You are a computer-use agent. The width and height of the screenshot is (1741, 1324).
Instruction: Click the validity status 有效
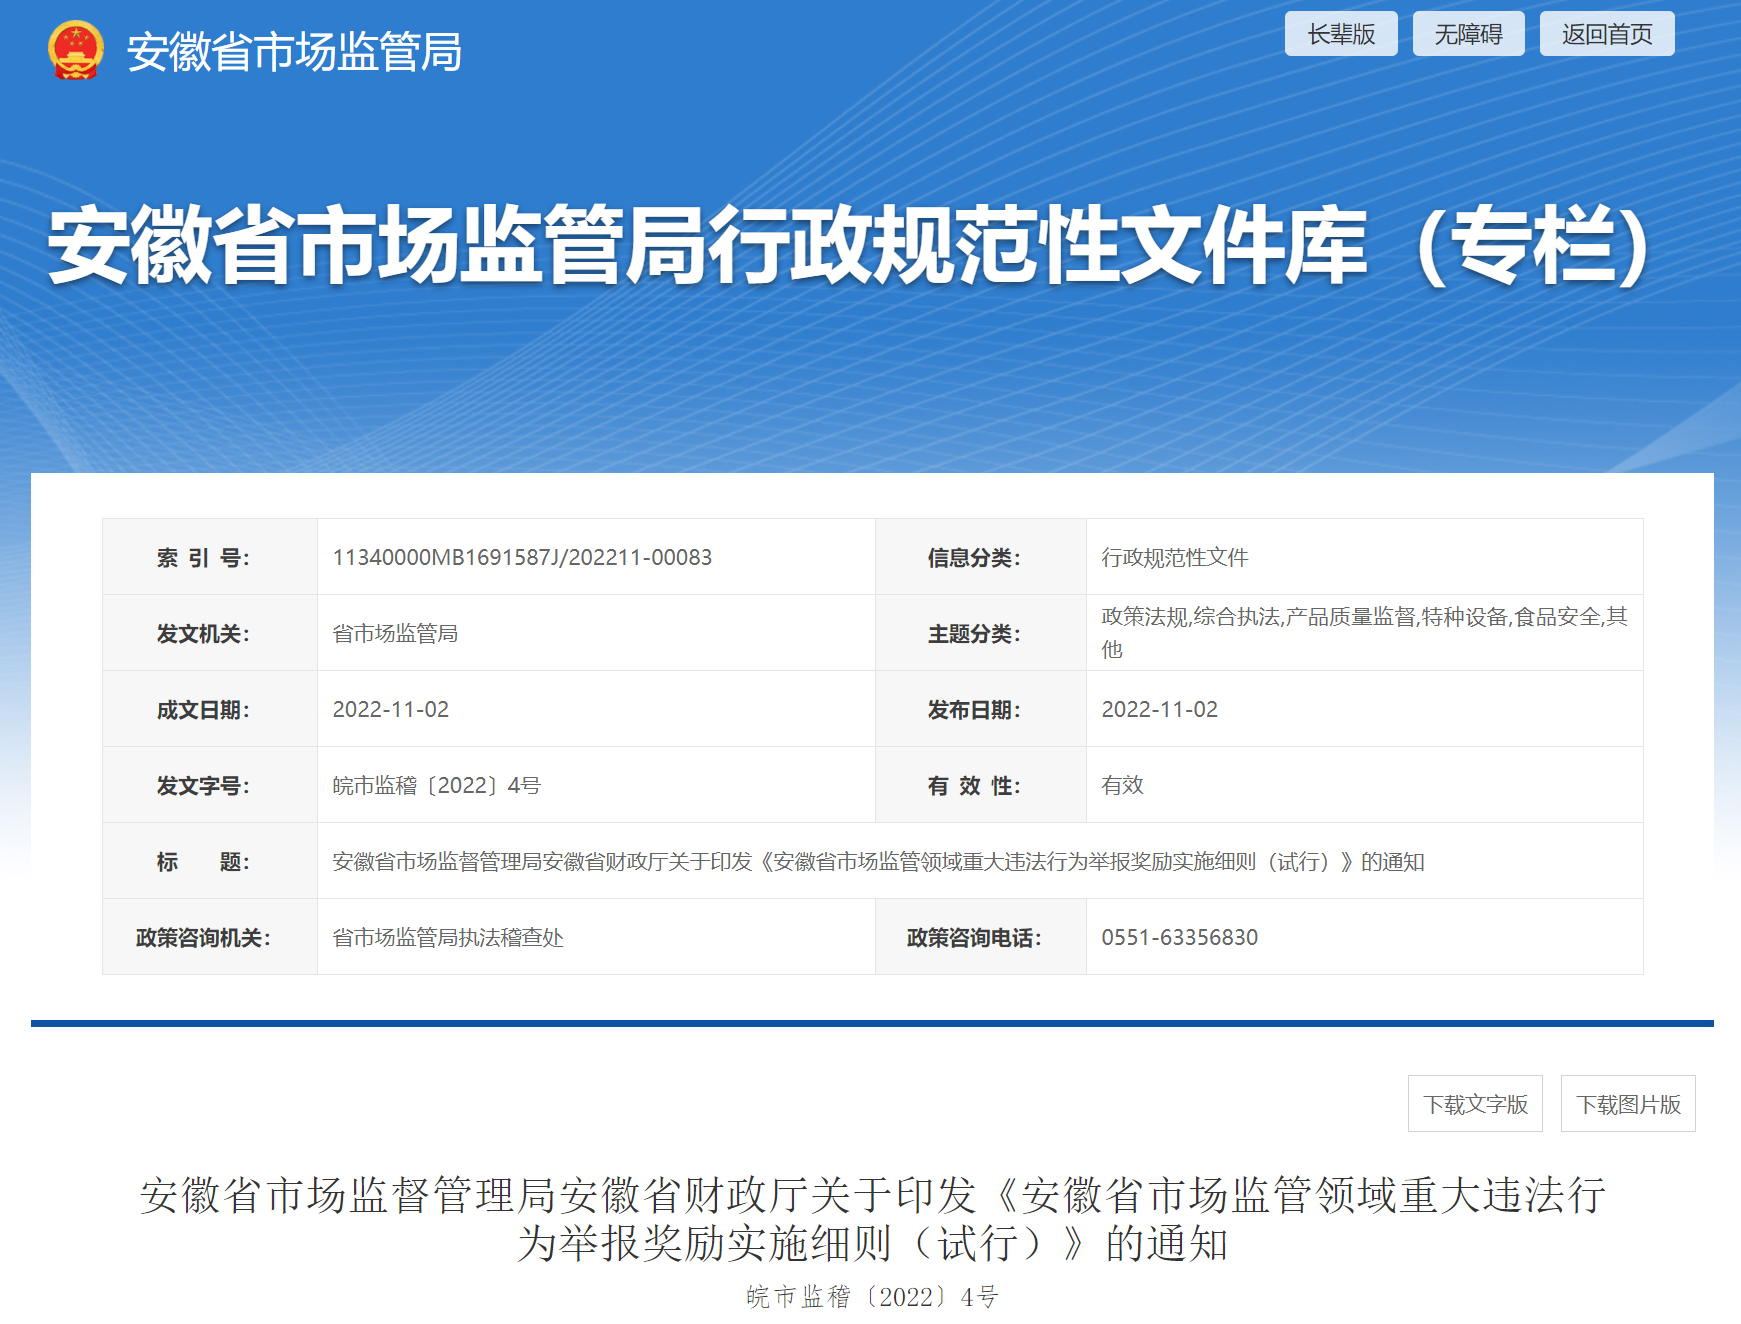coord(1122,785)
